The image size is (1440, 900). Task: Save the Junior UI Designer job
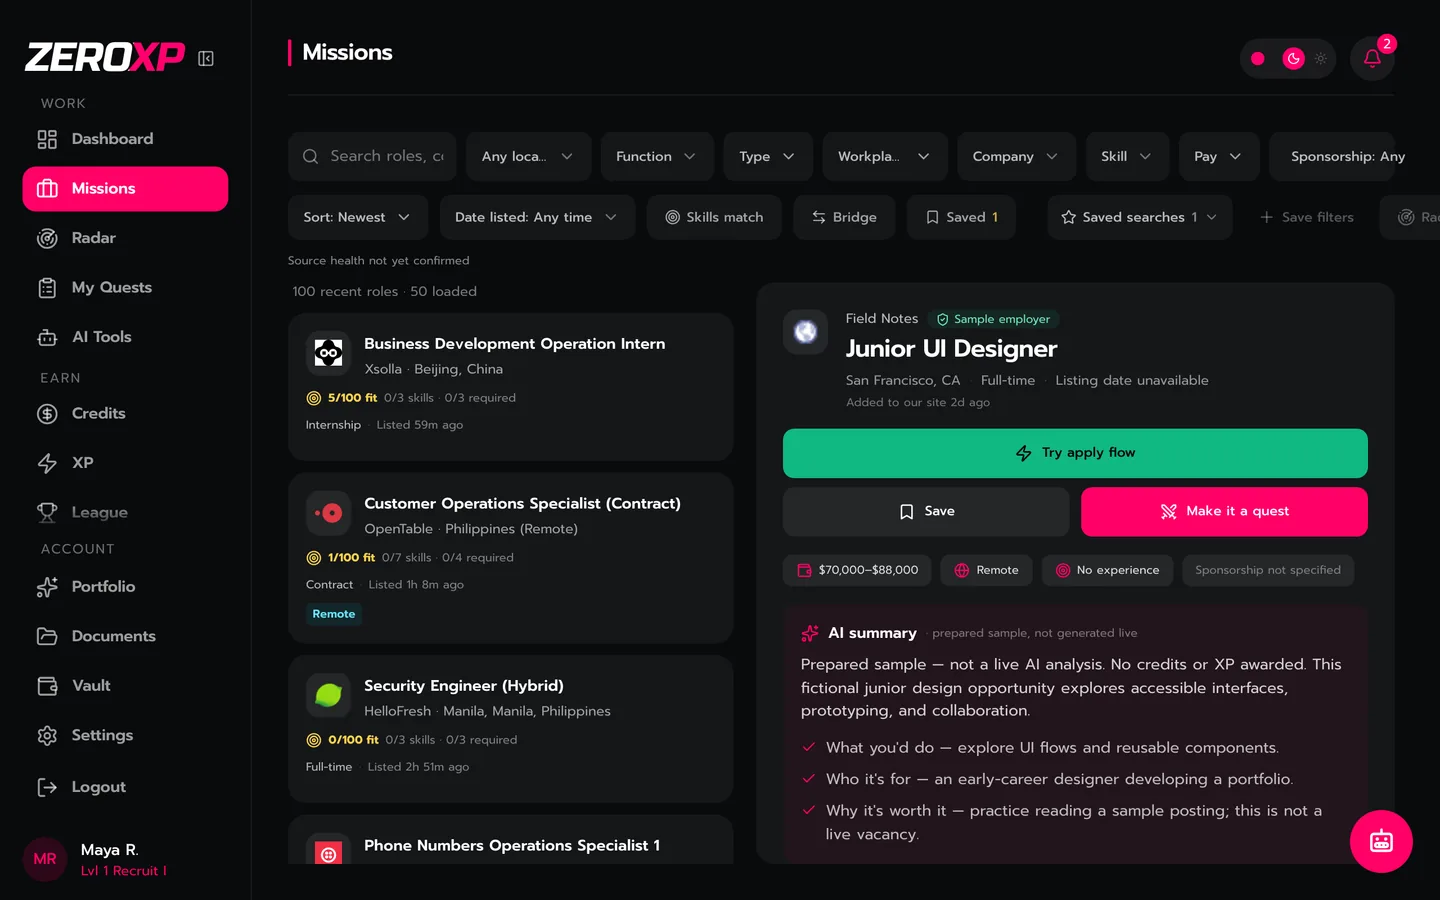click(926, 511)
